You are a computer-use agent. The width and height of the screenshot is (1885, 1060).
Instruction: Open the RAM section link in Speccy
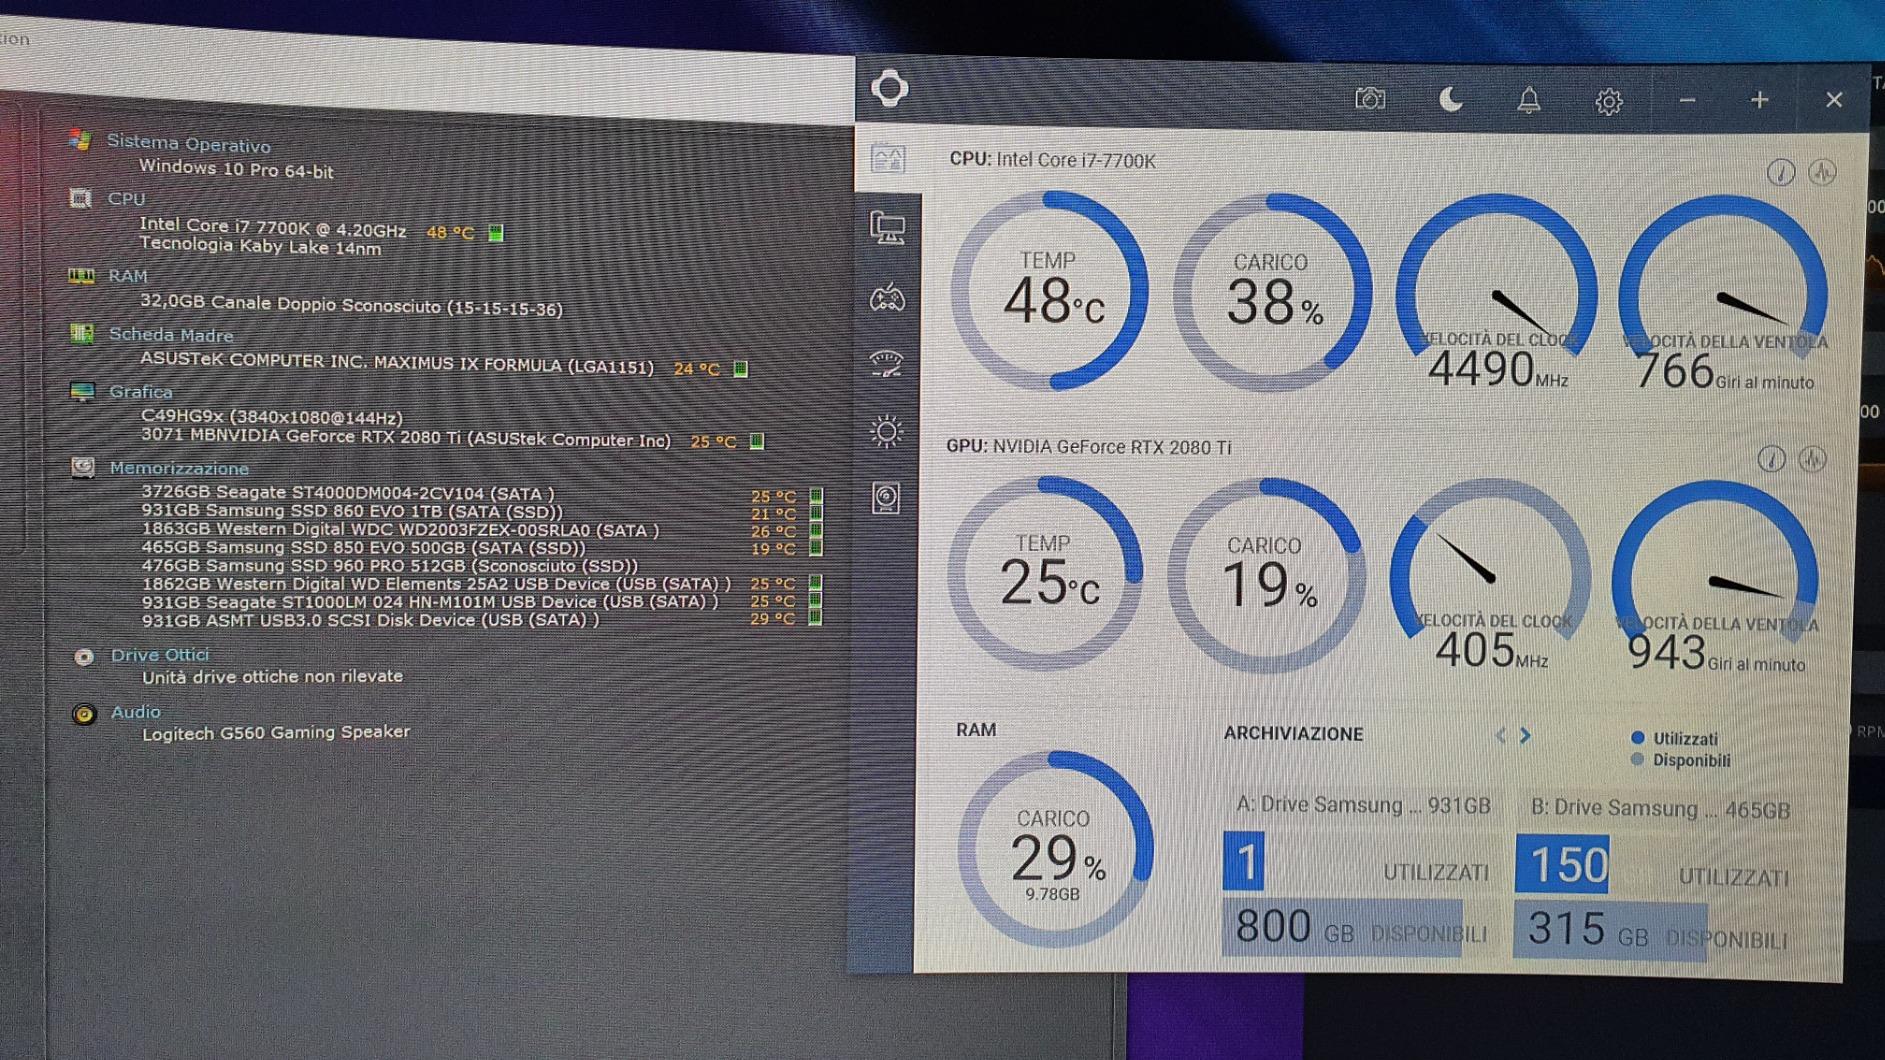[x=128, y=276]
